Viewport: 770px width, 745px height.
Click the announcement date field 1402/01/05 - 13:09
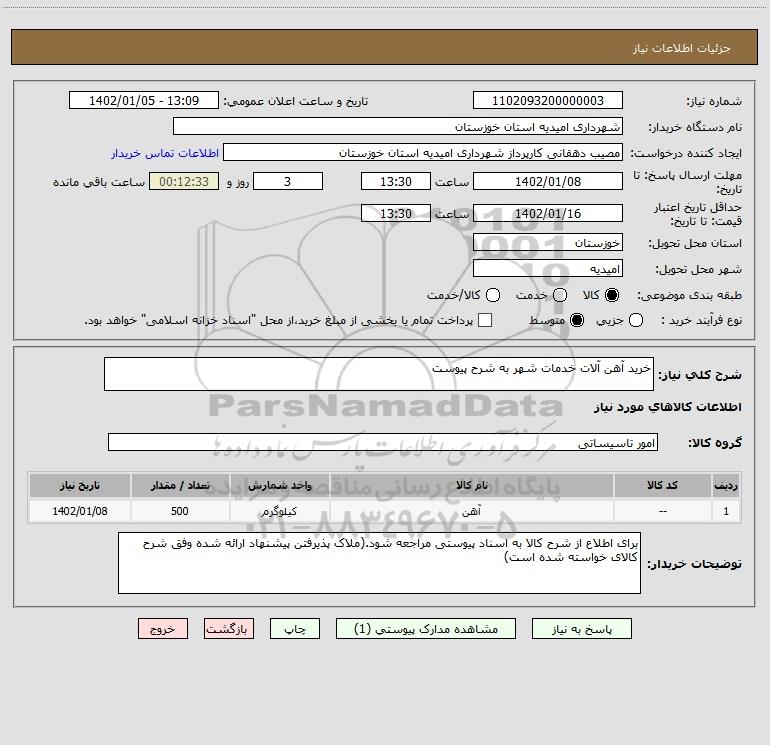click(144, 101)
